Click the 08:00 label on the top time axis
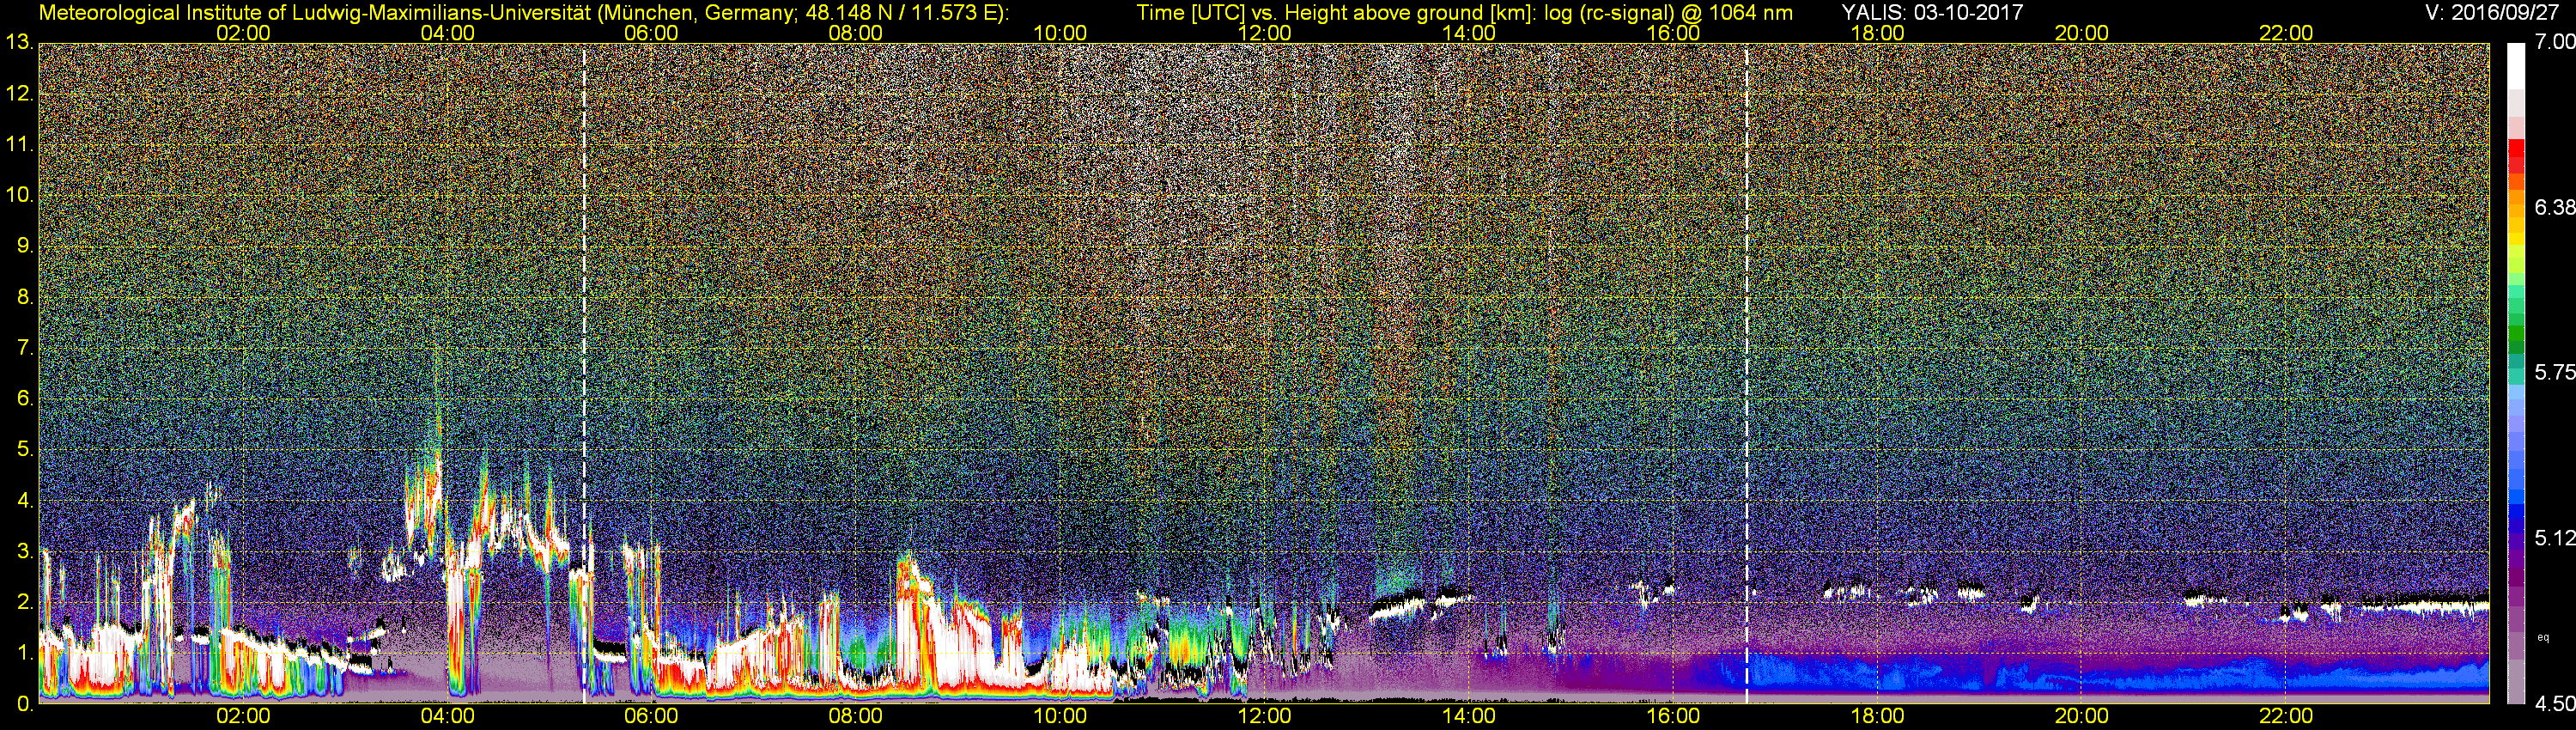 coord(855,33)
